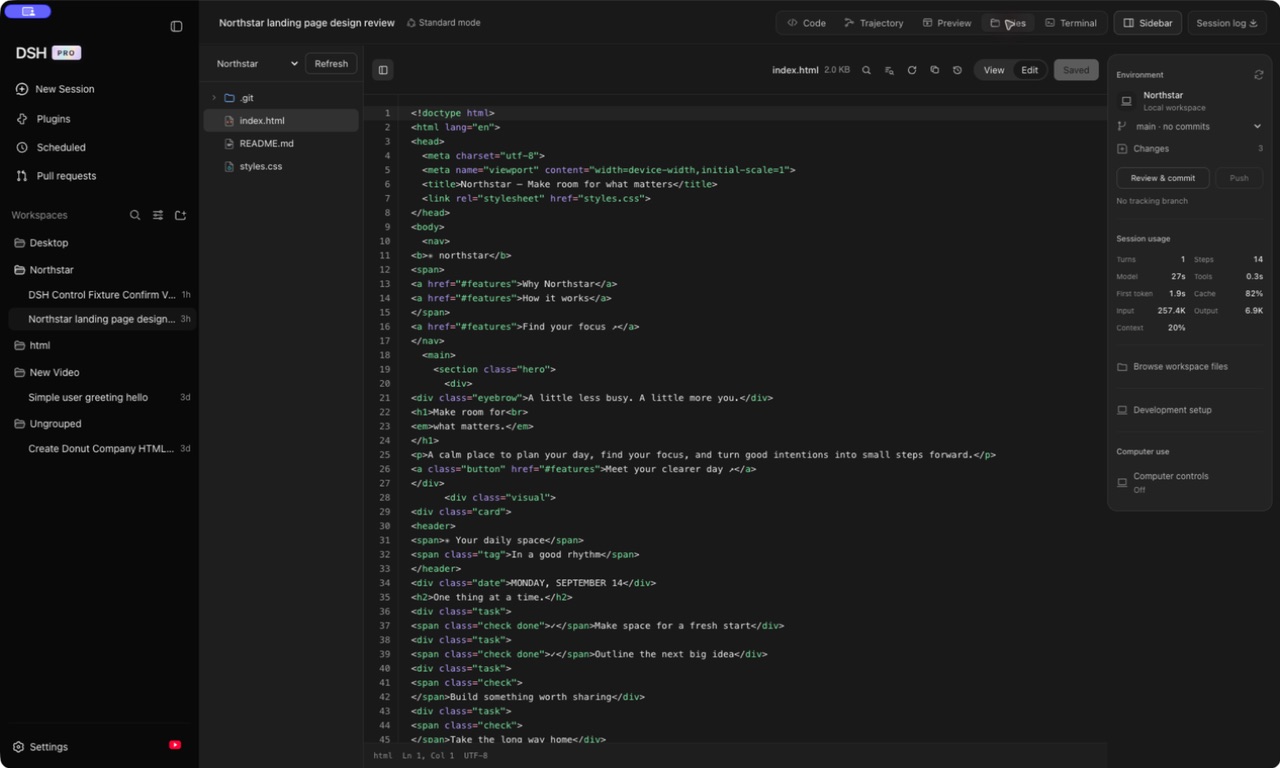Click the Push button
This screenshot has width=1280, height=768.
tap(1239, 178)
